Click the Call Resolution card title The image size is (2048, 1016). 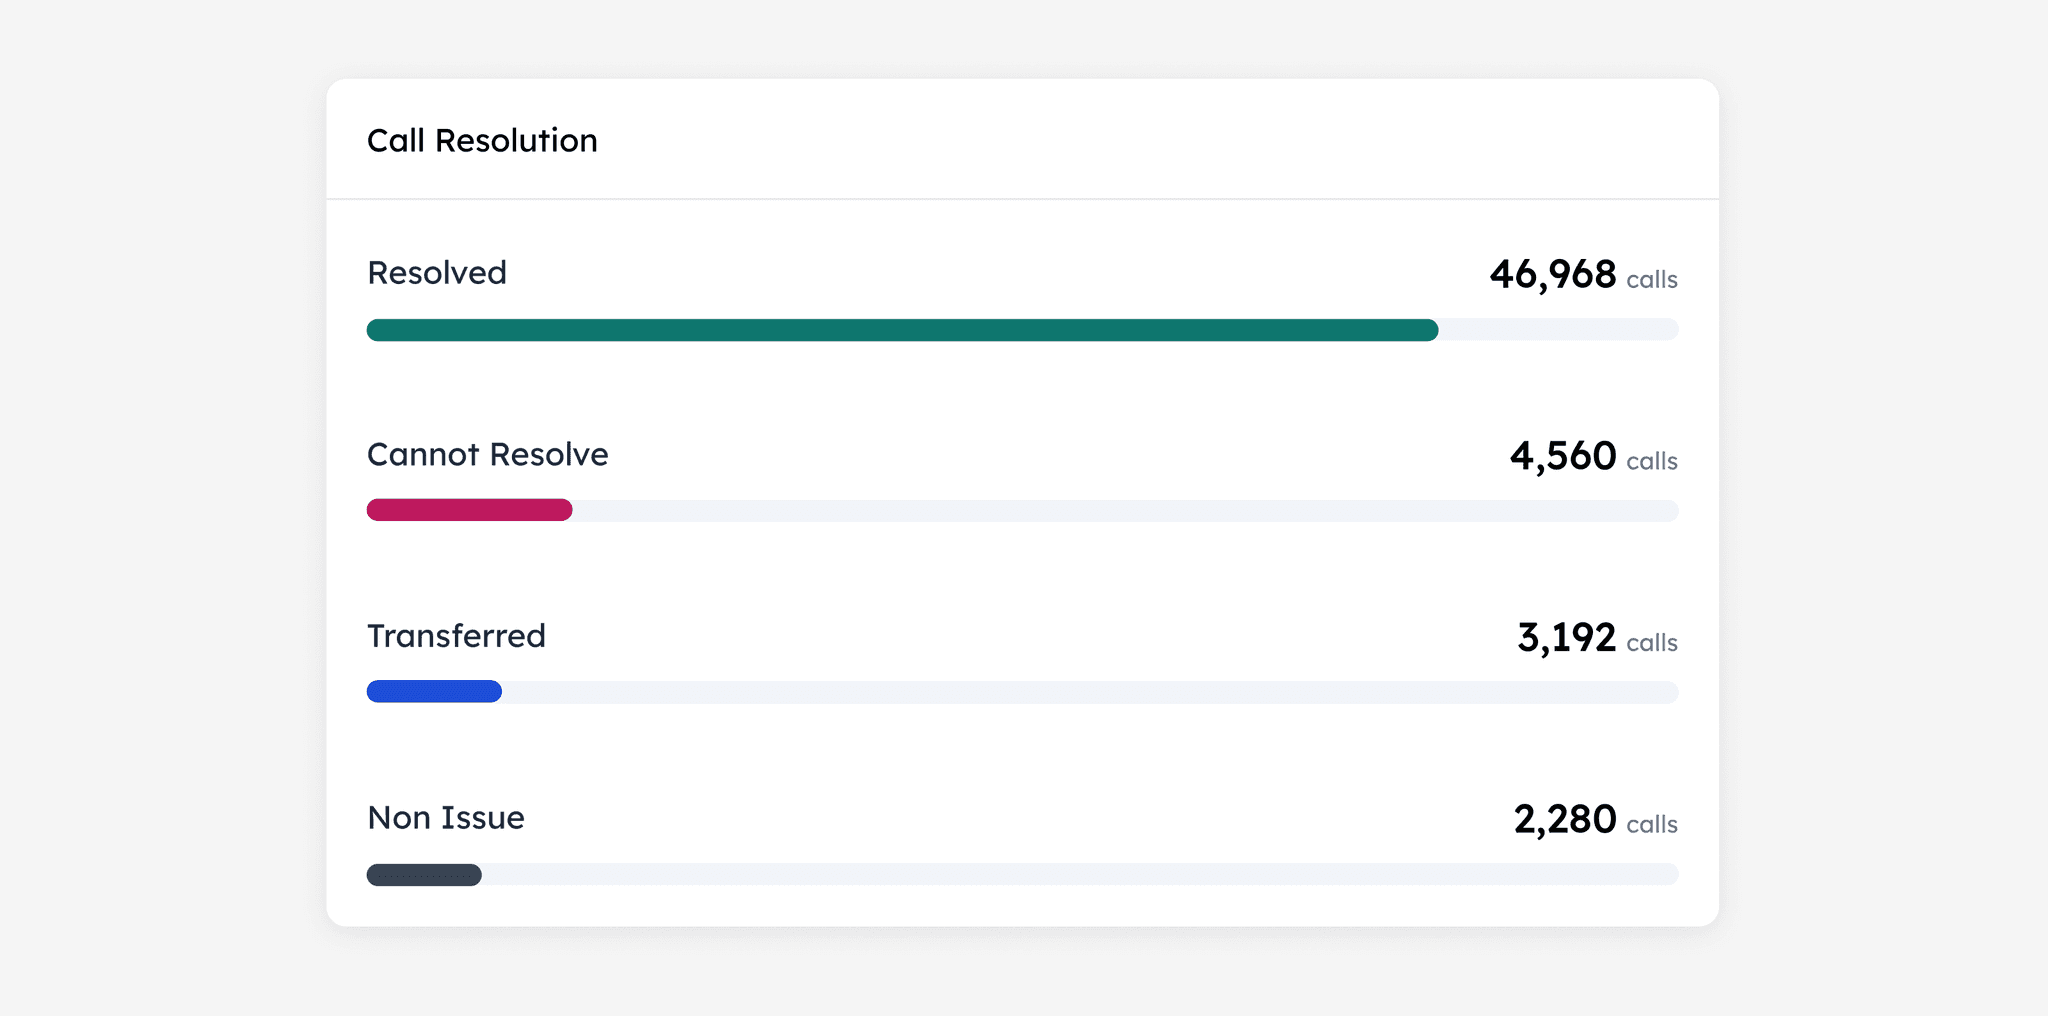click(x=482, y=141)
